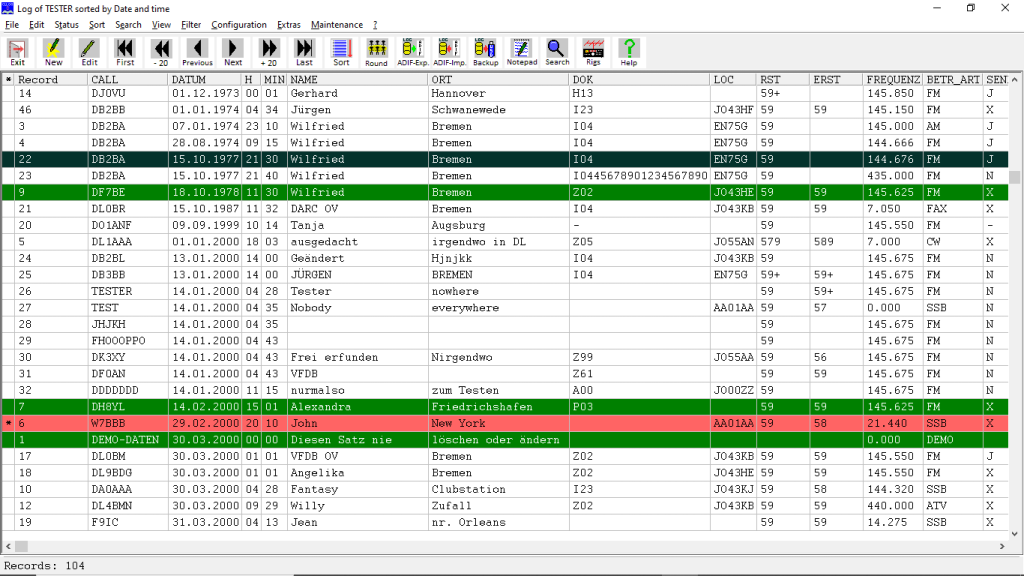
Task: Click the Round toolbar icon
Action: 376,52
